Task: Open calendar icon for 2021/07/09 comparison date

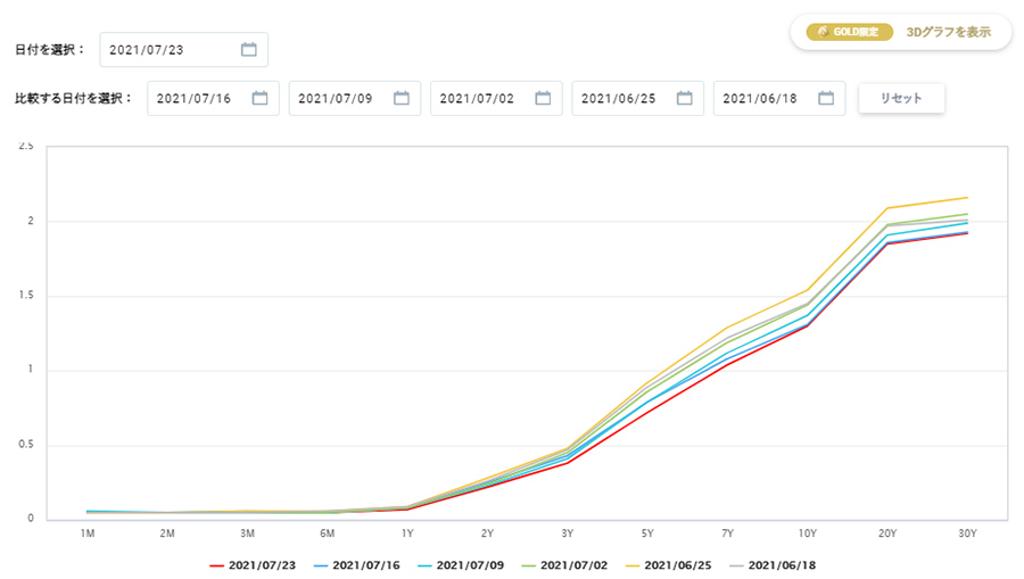Action: (402, 99)
